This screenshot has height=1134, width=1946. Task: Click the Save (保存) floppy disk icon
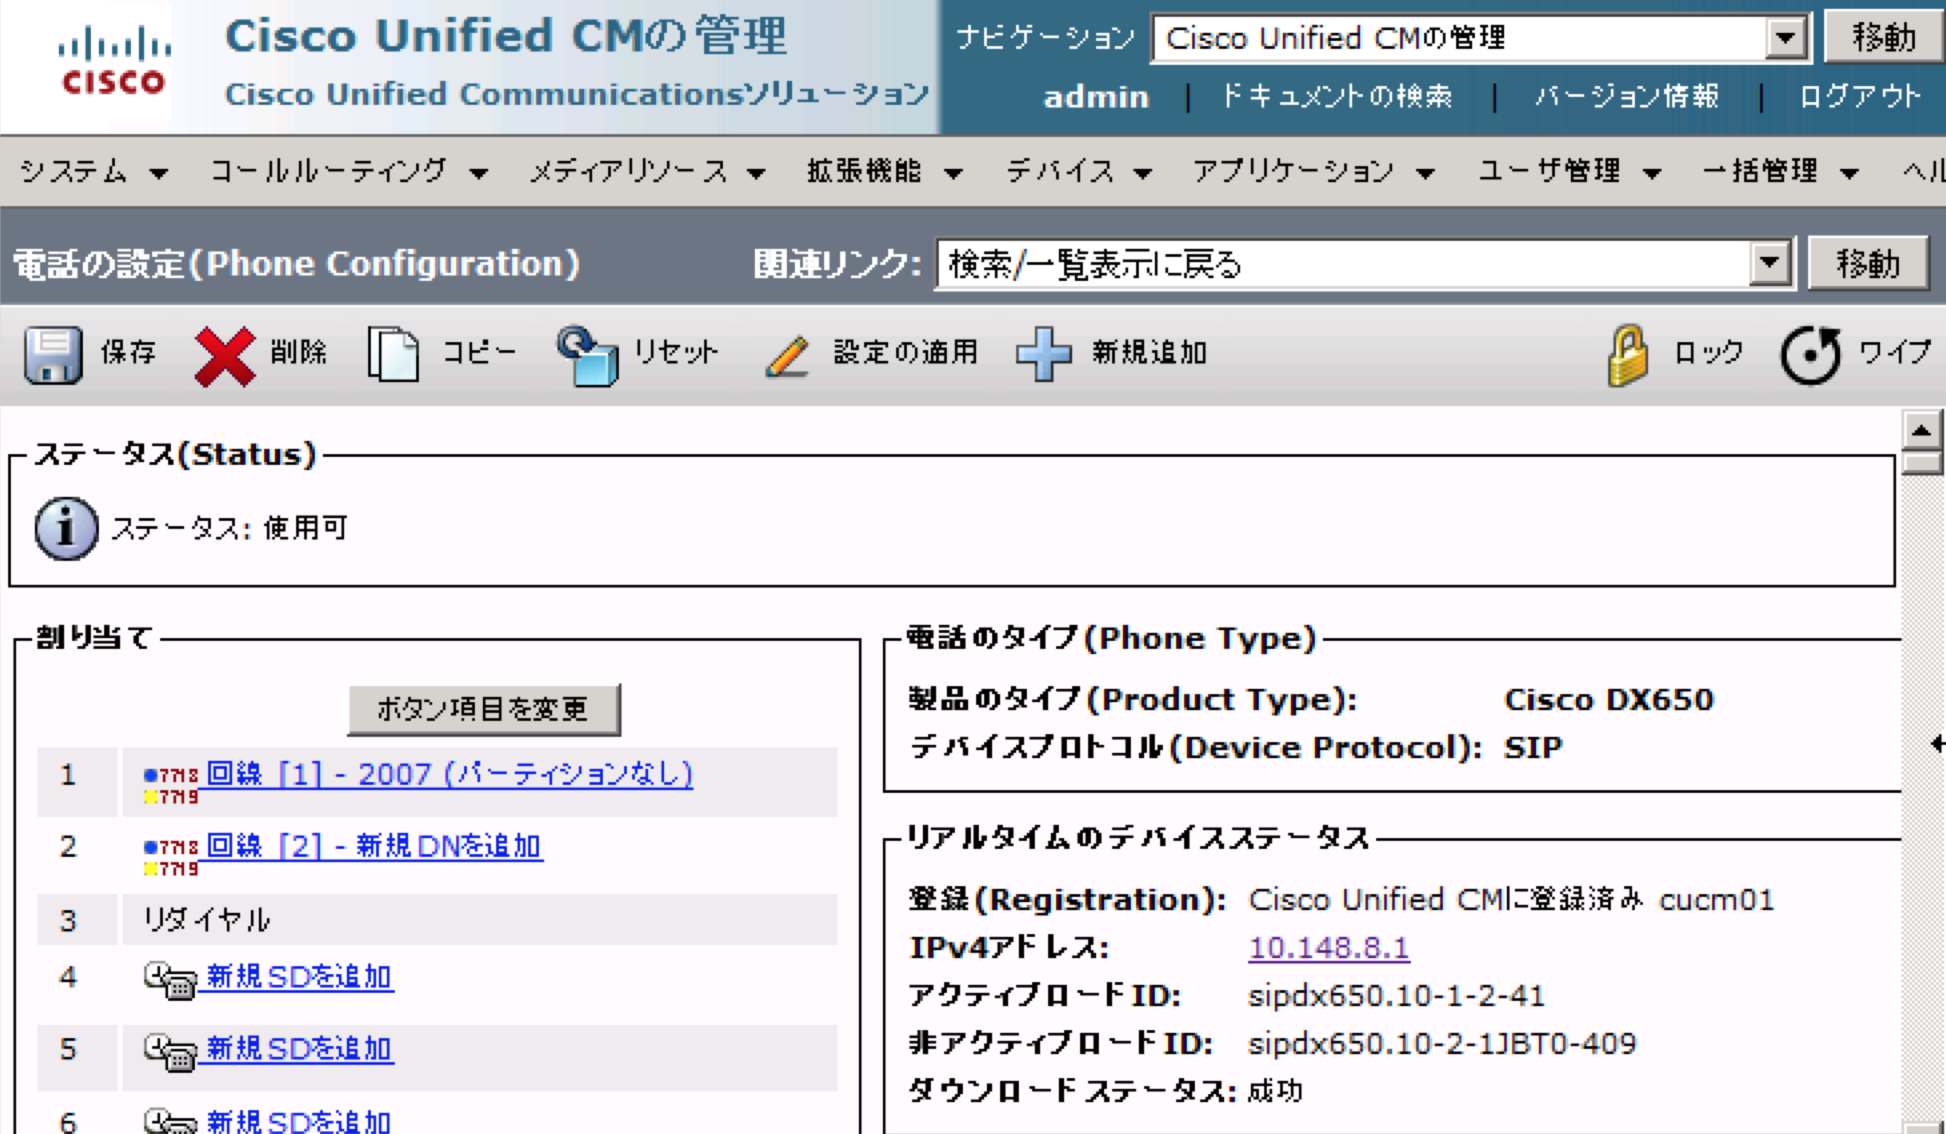coord(52,354)
